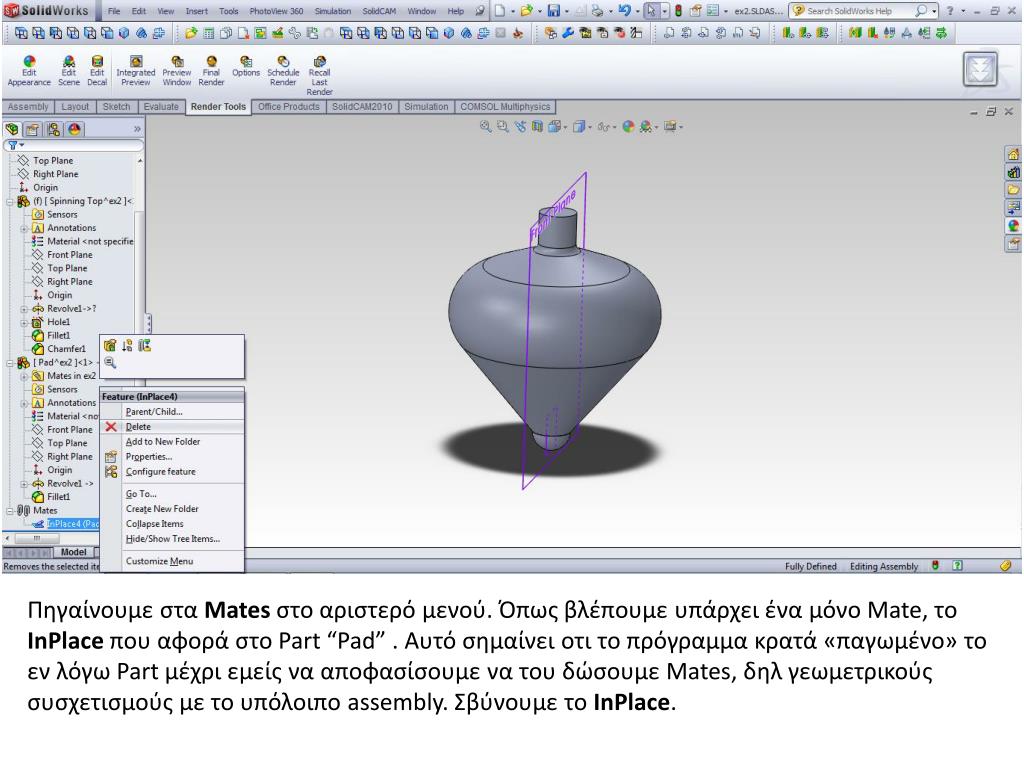Expand the Revolve1->? feature
The image size is (1024, 768).
pyautogui.click(x=24, y=309)
